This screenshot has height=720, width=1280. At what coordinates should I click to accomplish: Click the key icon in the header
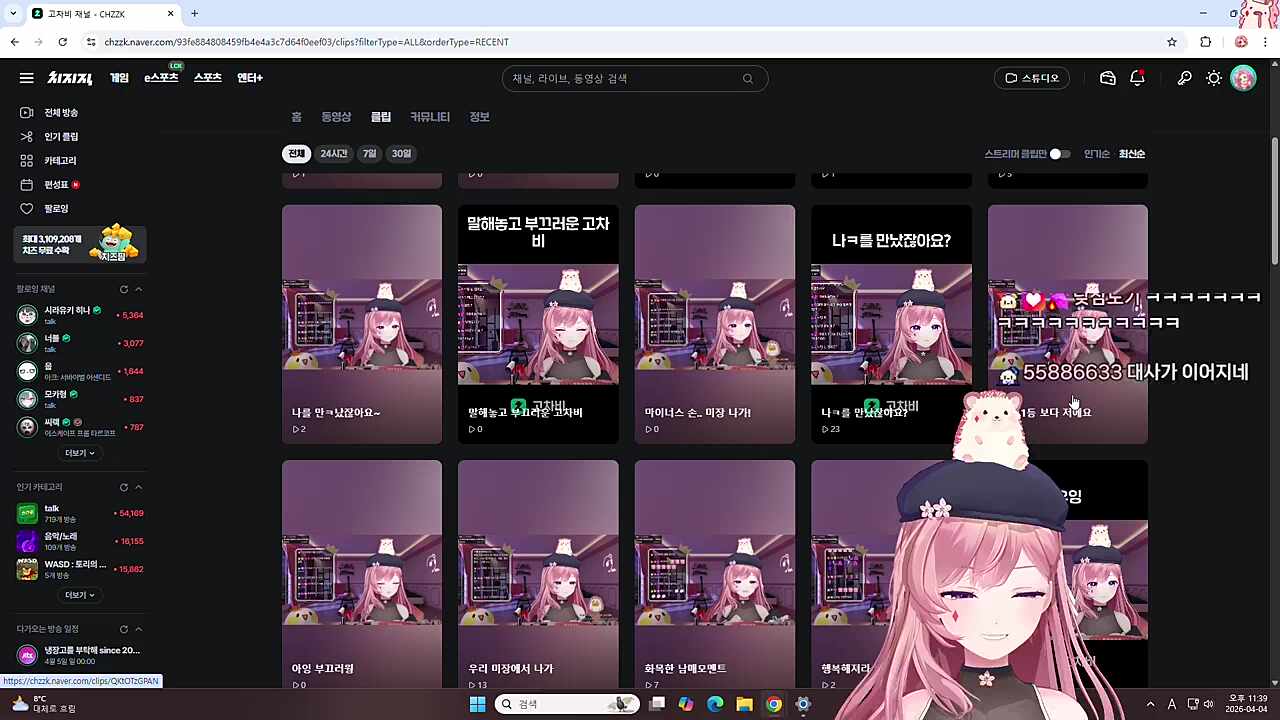click(1184, 78)
